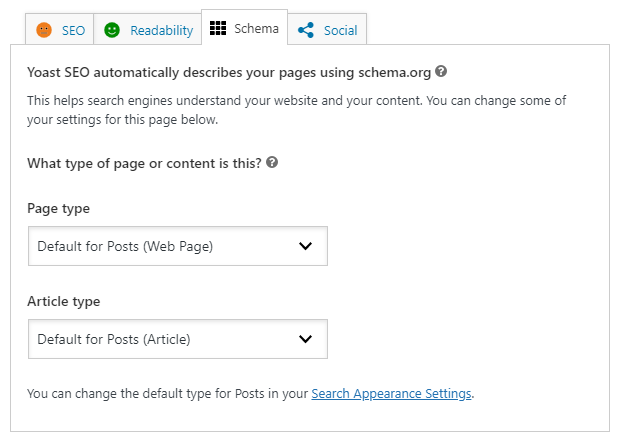Image resolution: width=634 pixels, height=437 pixels.
Task: Click the Social share icon
Action: click(x=306, y=30)
